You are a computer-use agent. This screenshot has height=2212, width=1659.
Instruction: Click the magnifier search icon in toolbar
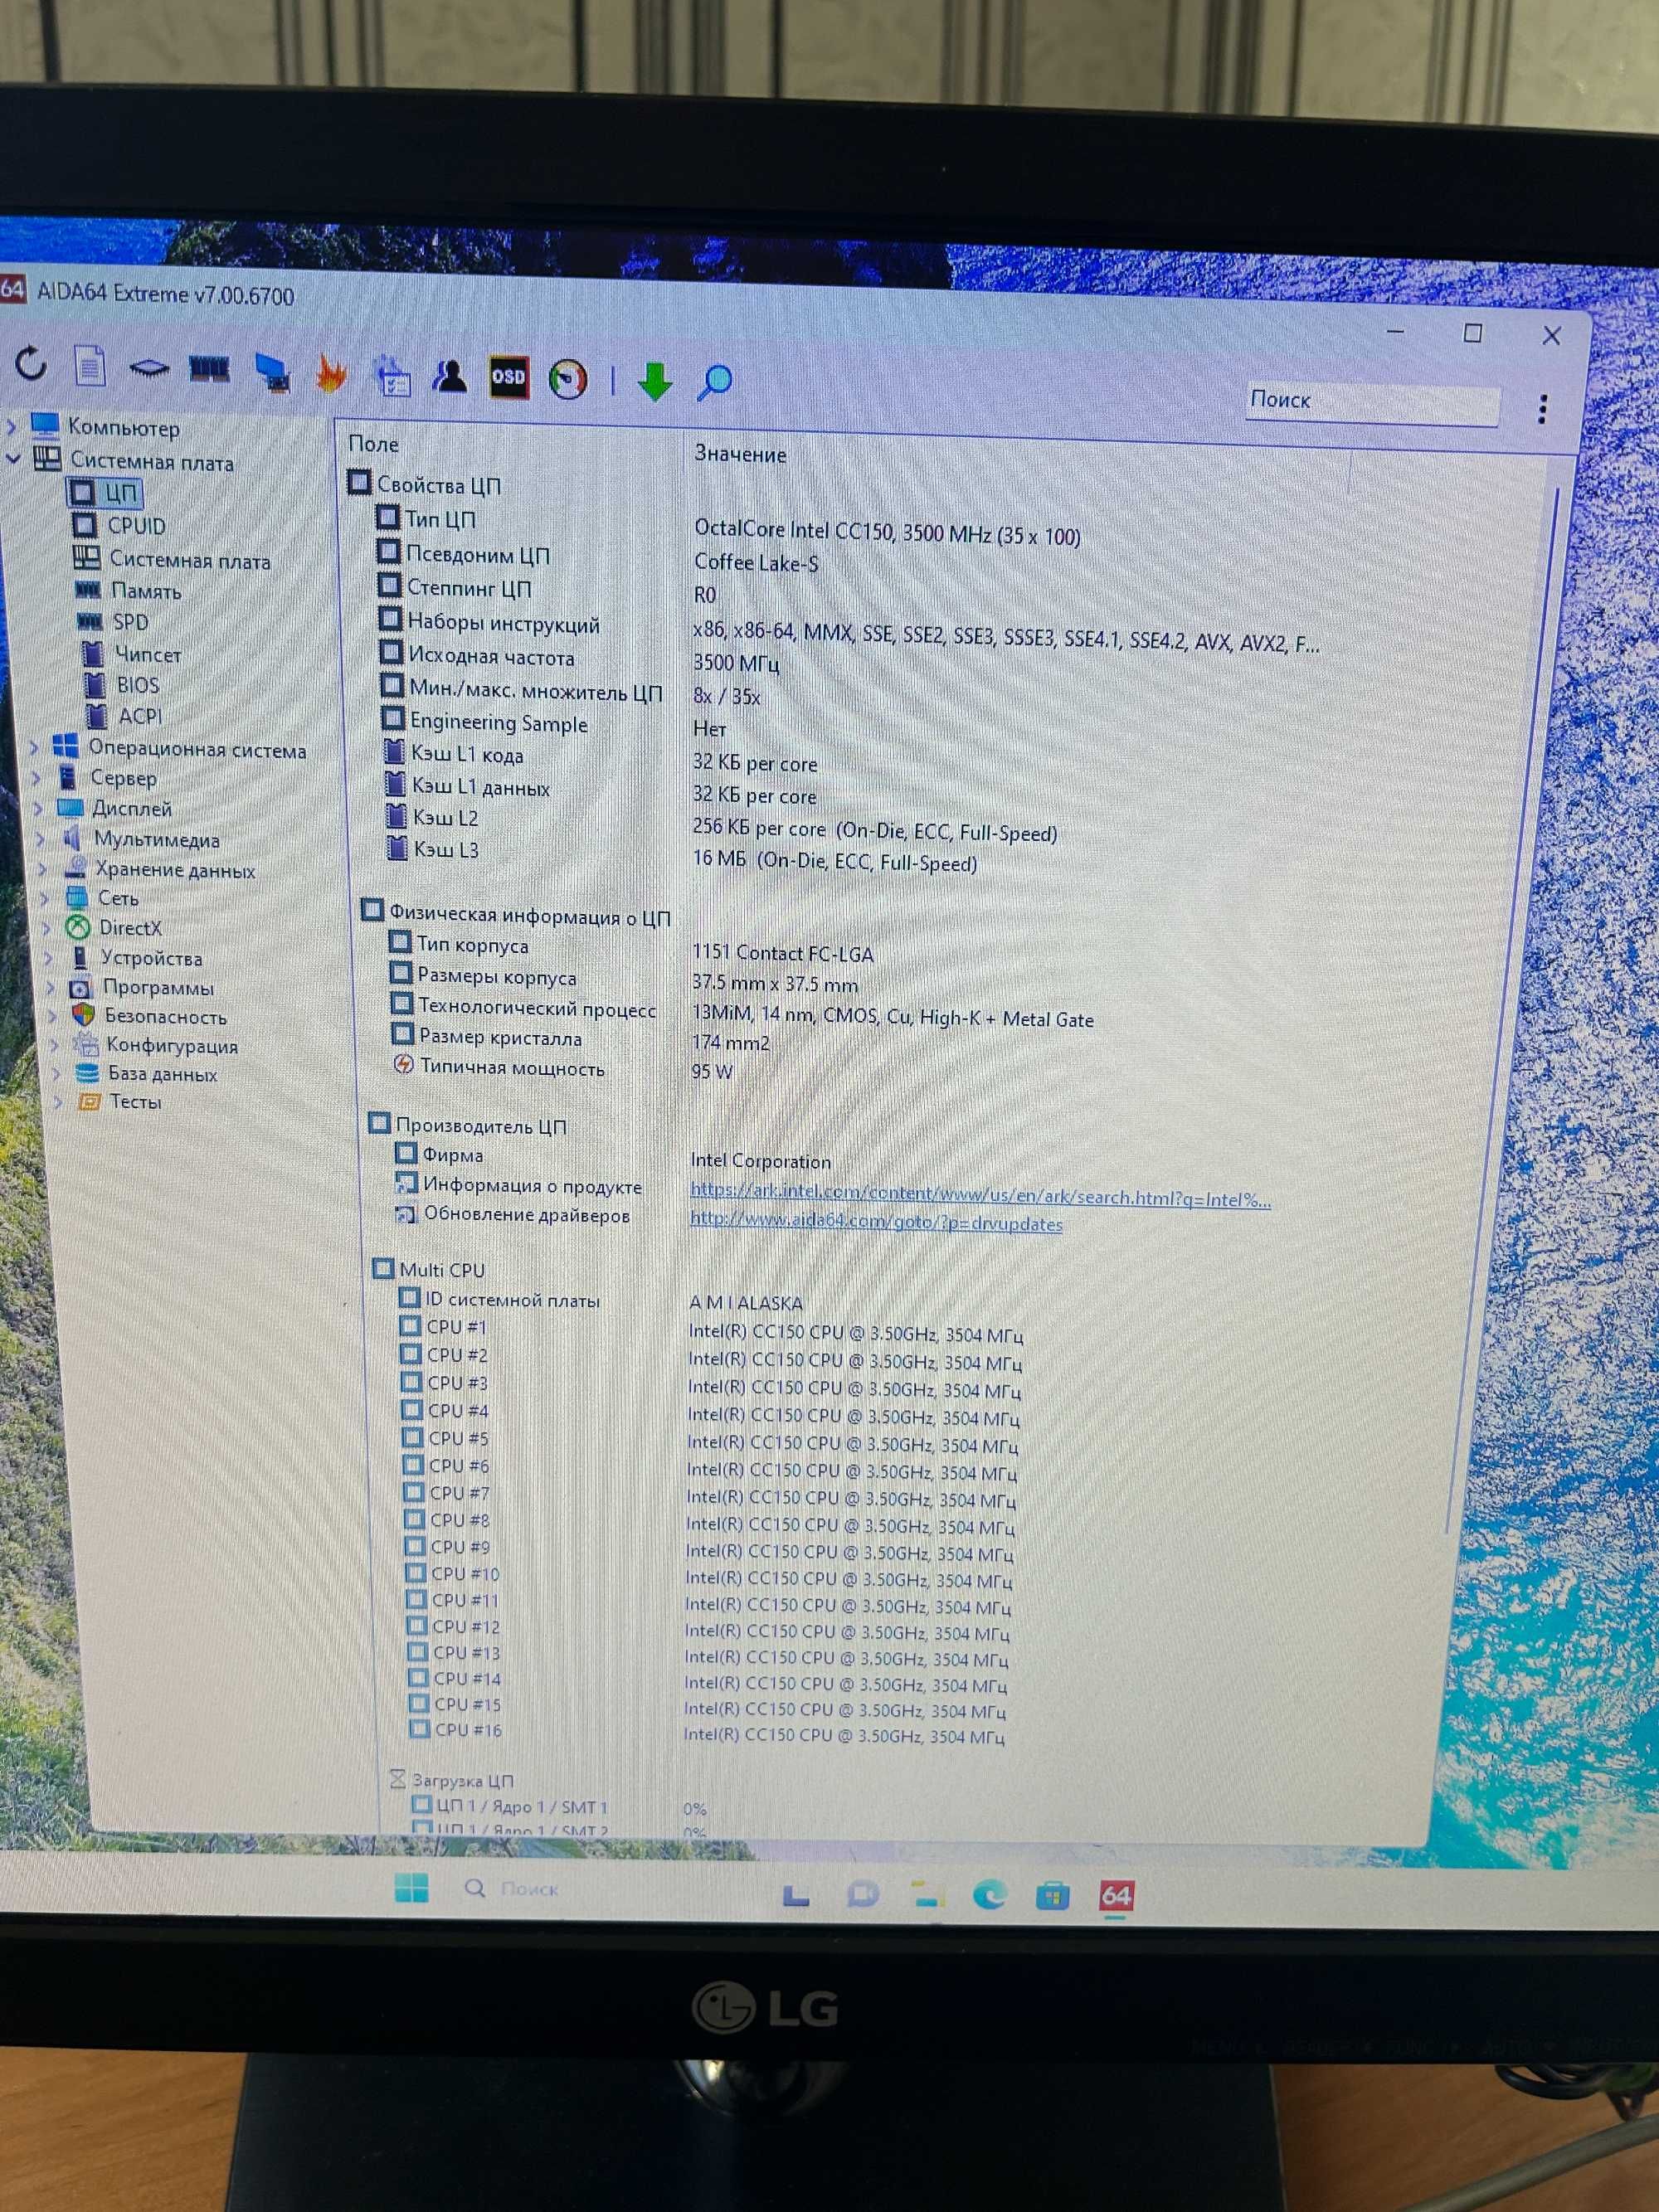pyautogui.click(x=714, y=382)
